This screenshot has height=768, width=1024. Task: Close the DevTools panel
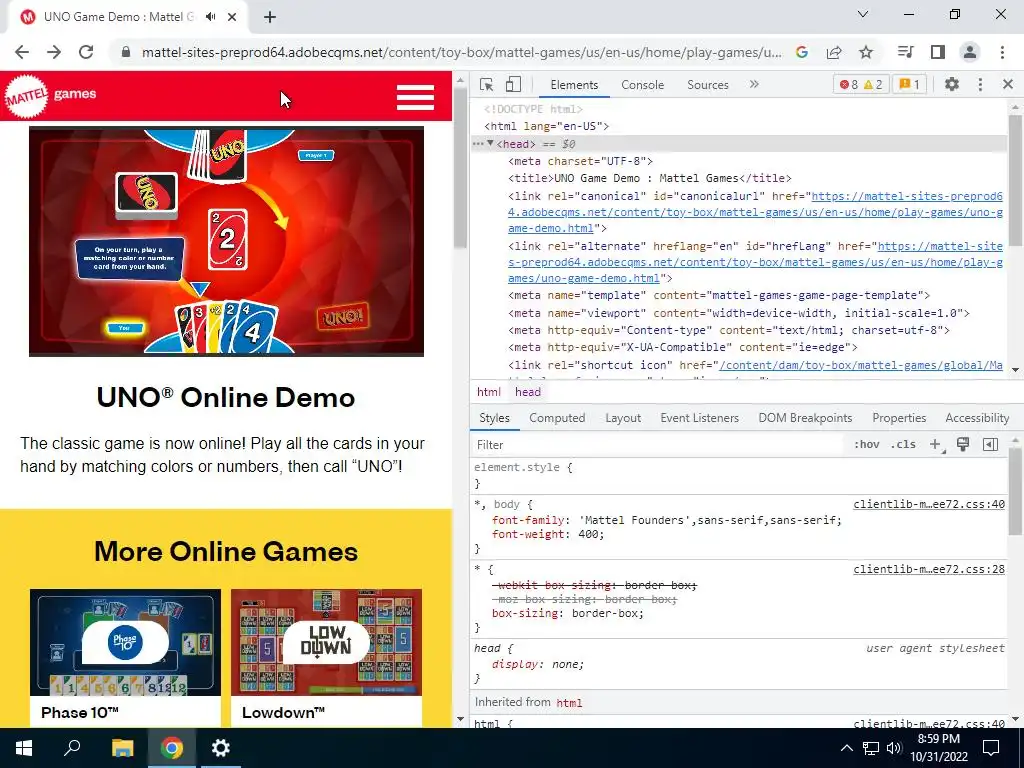(1008, 84)
